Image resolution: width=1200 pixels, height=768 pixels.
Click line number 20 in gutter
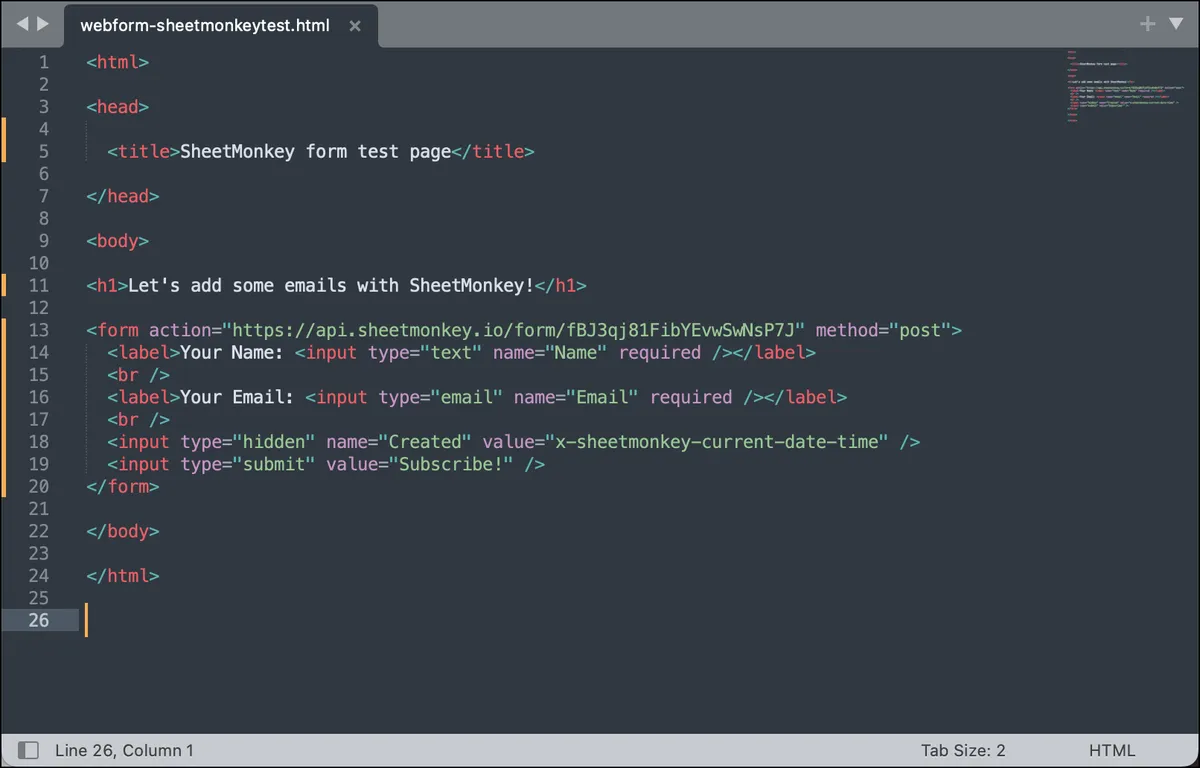click(38, 487)
